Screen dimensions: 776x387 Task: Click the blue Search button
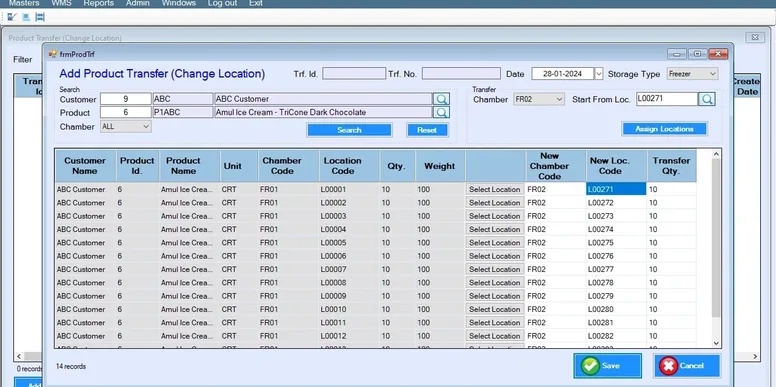point(349,130)
